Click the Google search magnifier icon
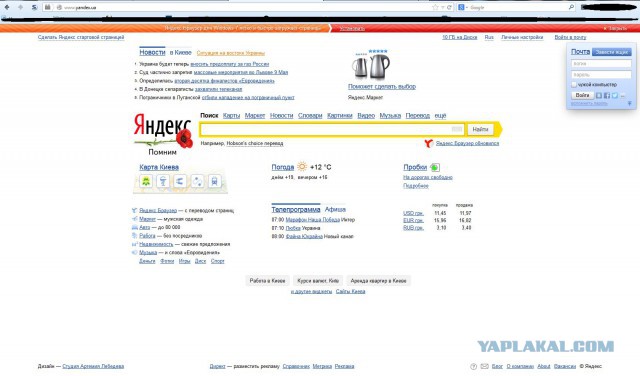The height and width of the screenshot is (376, 640). pyautogui.click(x=571, y=7)
